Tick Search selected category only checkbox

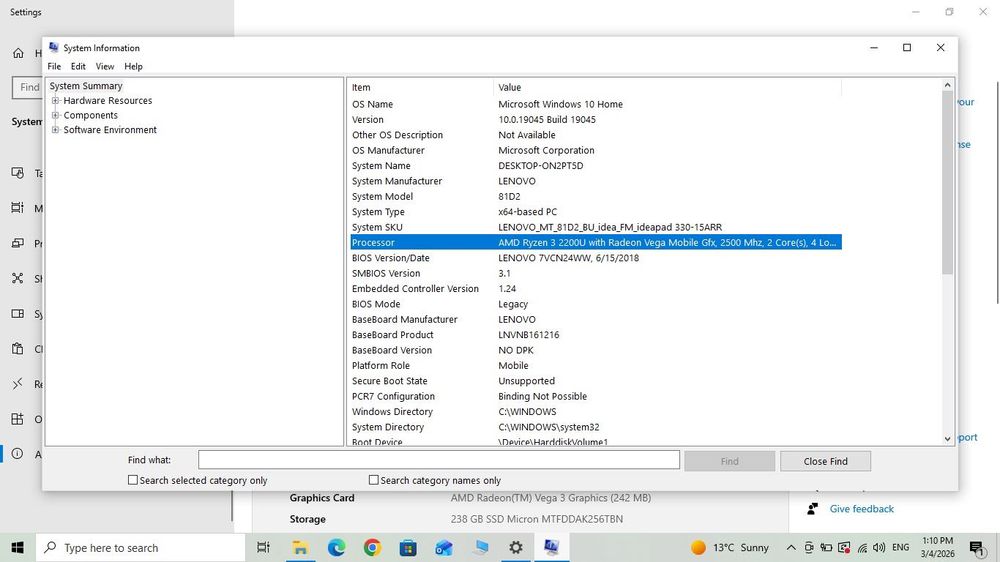(x=133, y=480)
